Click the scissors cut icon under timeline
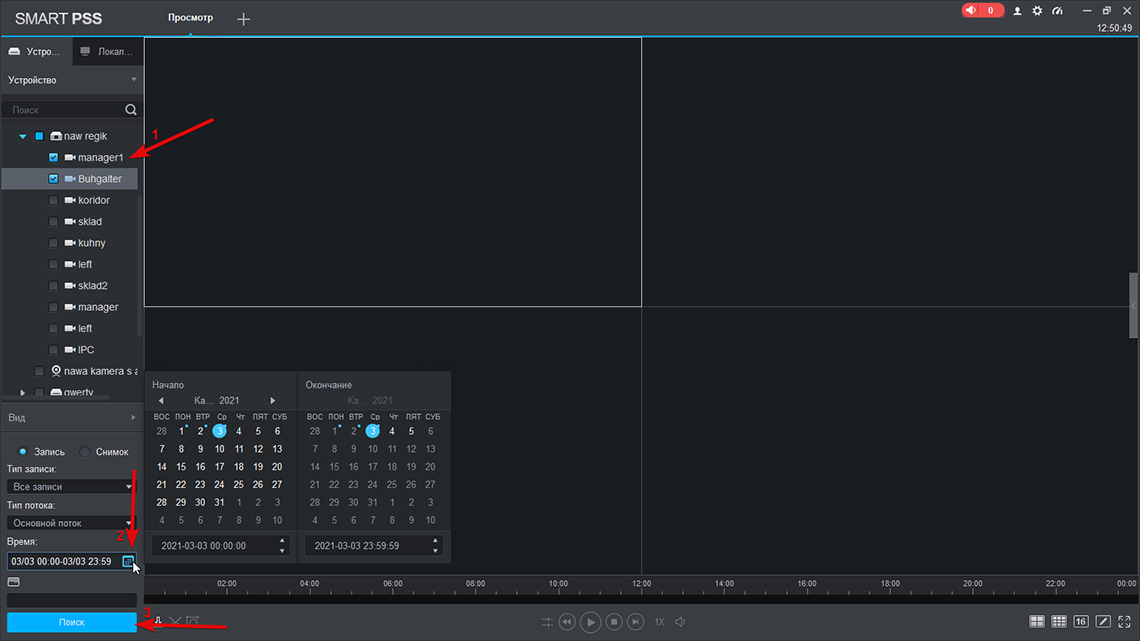 [175, 621]
